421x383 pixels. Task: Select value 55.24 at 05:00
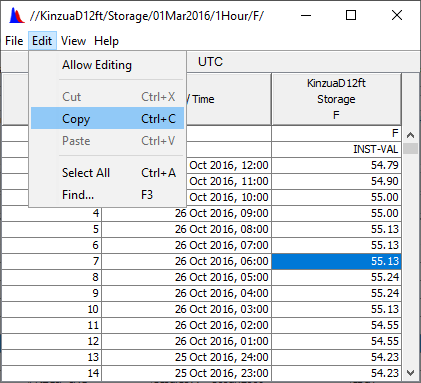click(x=336, y=277)
